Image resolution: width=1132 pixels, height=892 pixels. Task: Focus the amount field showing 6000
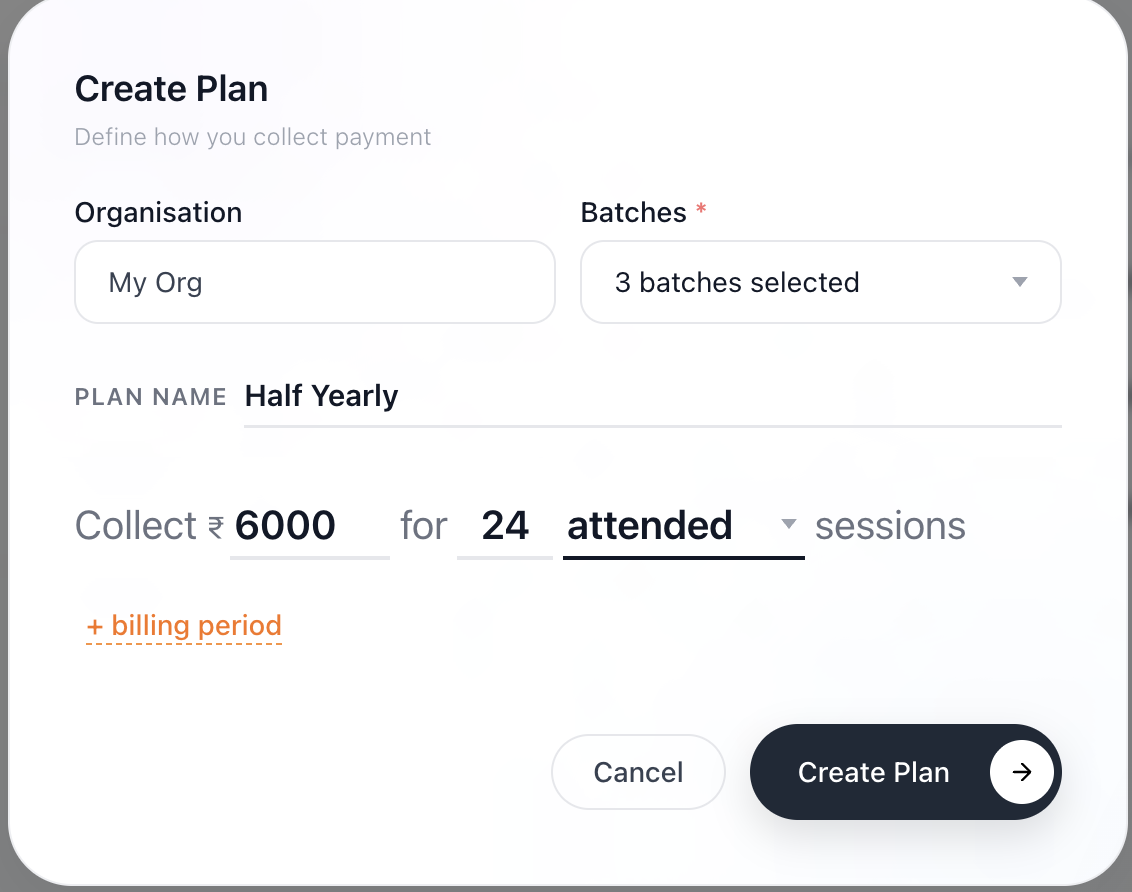click(x=310, y=526)
